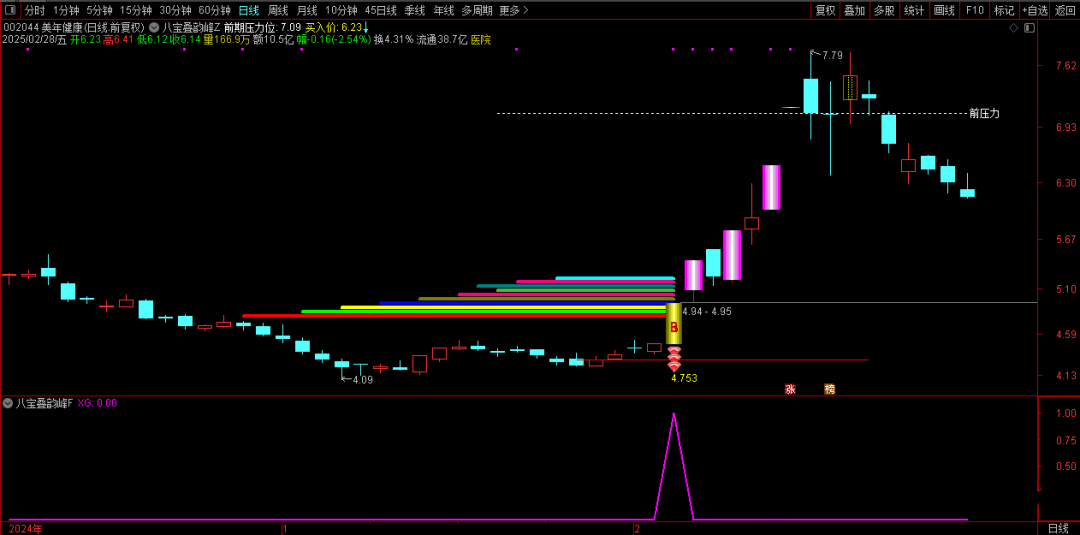The width and height of the screenshot is (1080, 535).
Task: Click the diamond icon at chart top-right
Action: 1013,28
